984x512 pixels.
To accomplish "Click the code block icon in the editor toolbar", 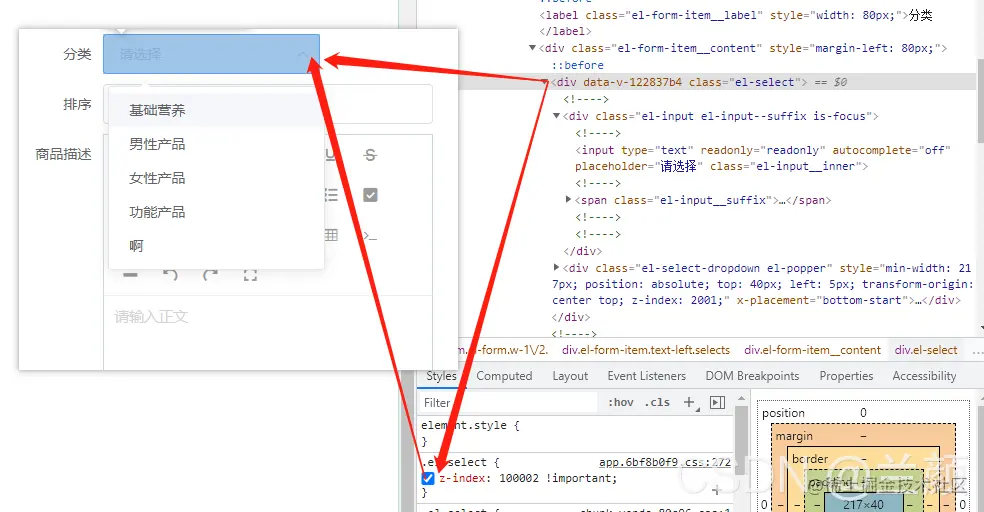I will coord(370,236).
